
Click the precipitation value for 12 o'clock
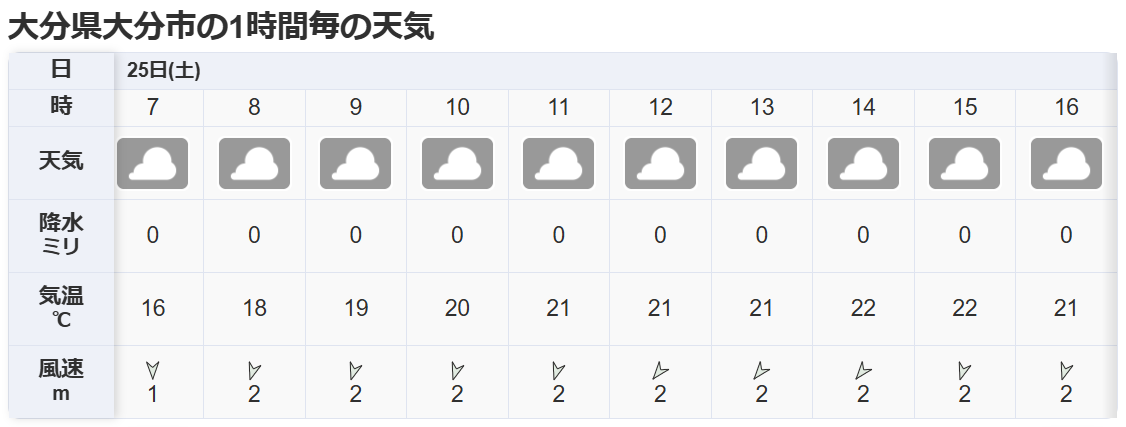pyautogui.click(x=660, y=235)
